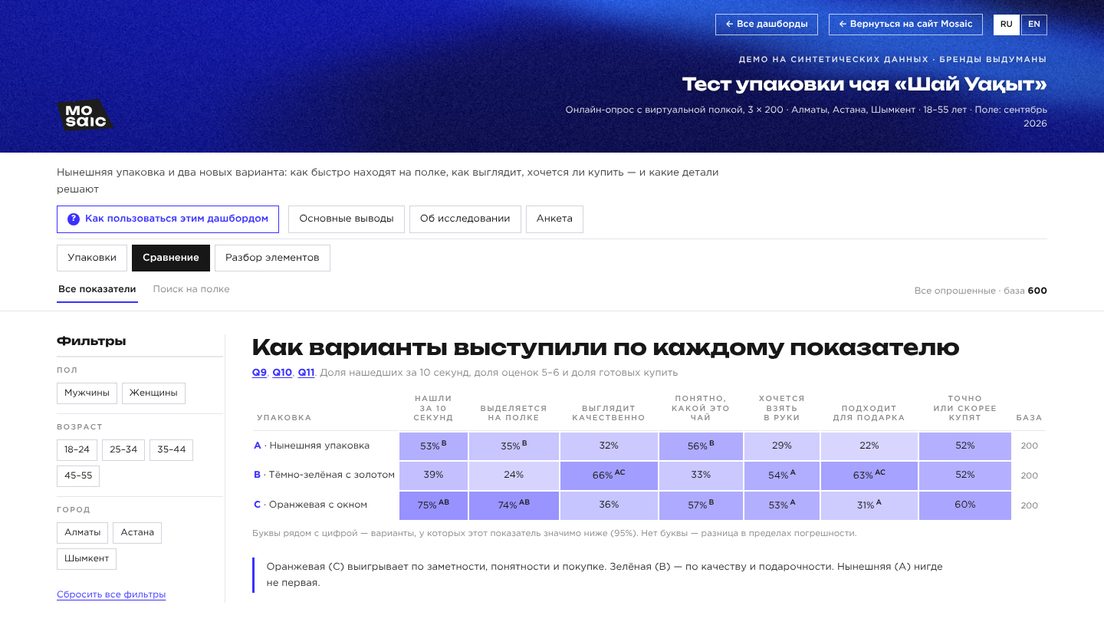Toggle age filter 35-44
1104x625 pixels.
coord(171,450)
